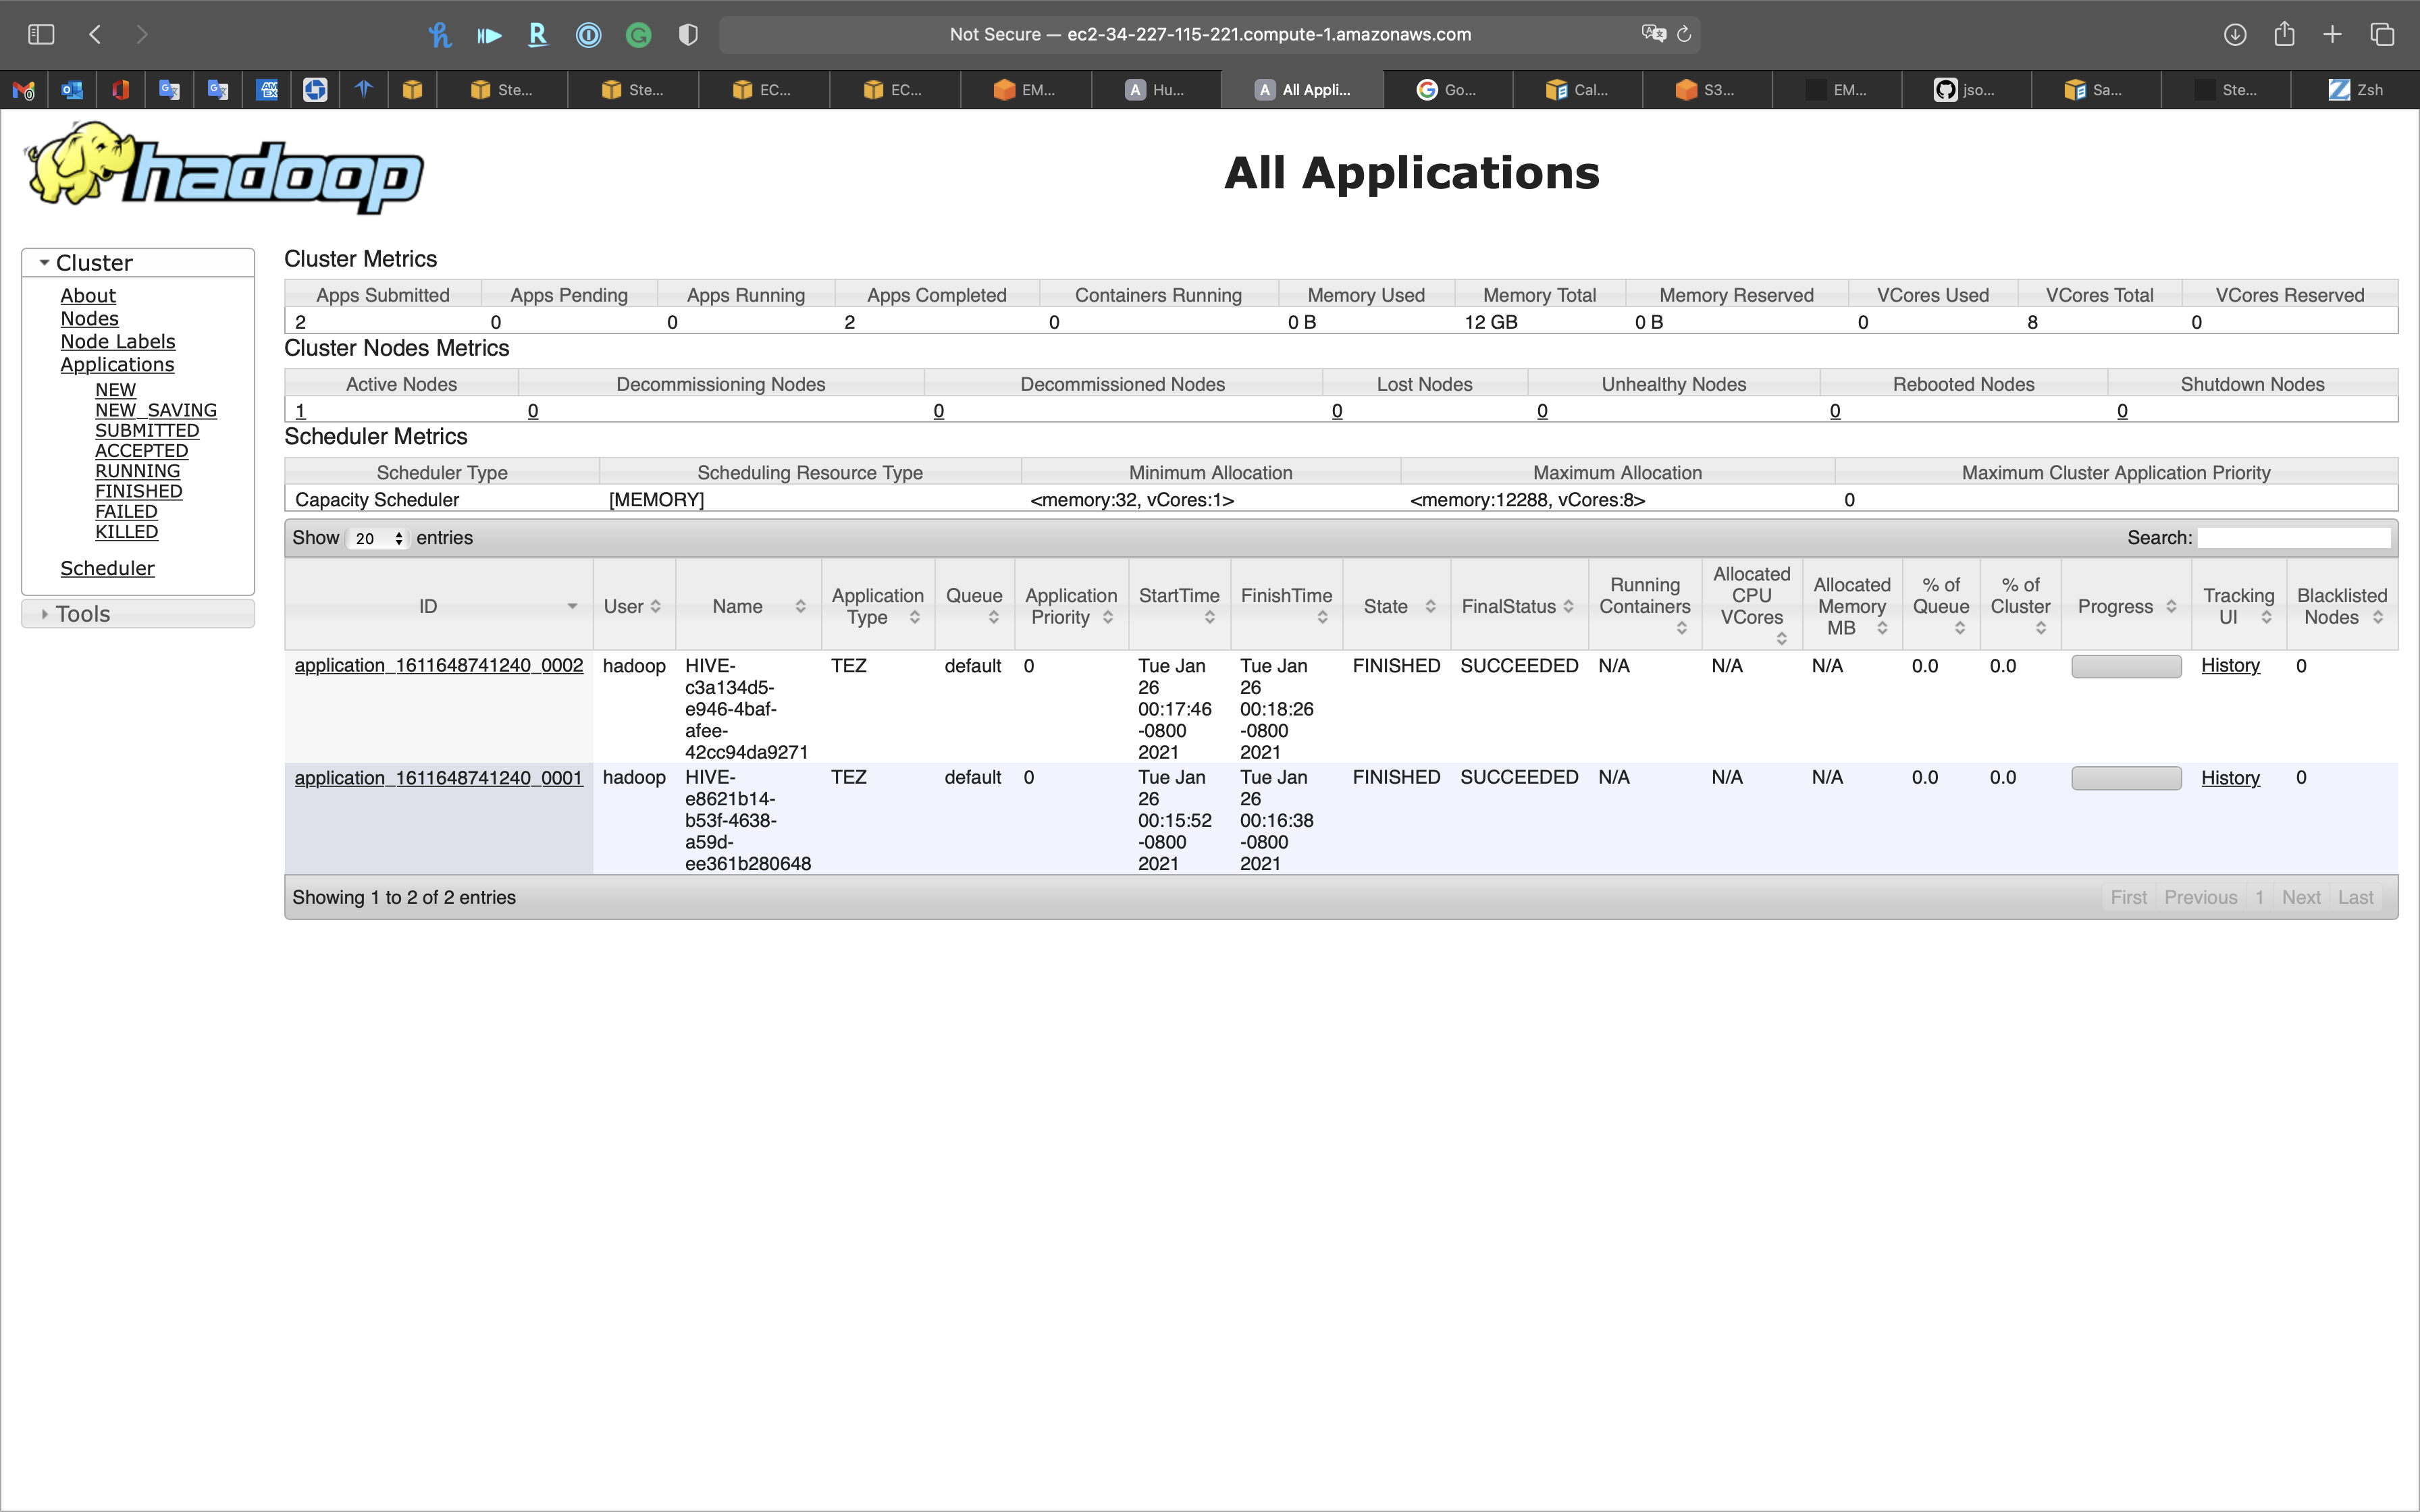
Task: Open application_1611648741240_0002 link
Action: (x=438, y=666)
